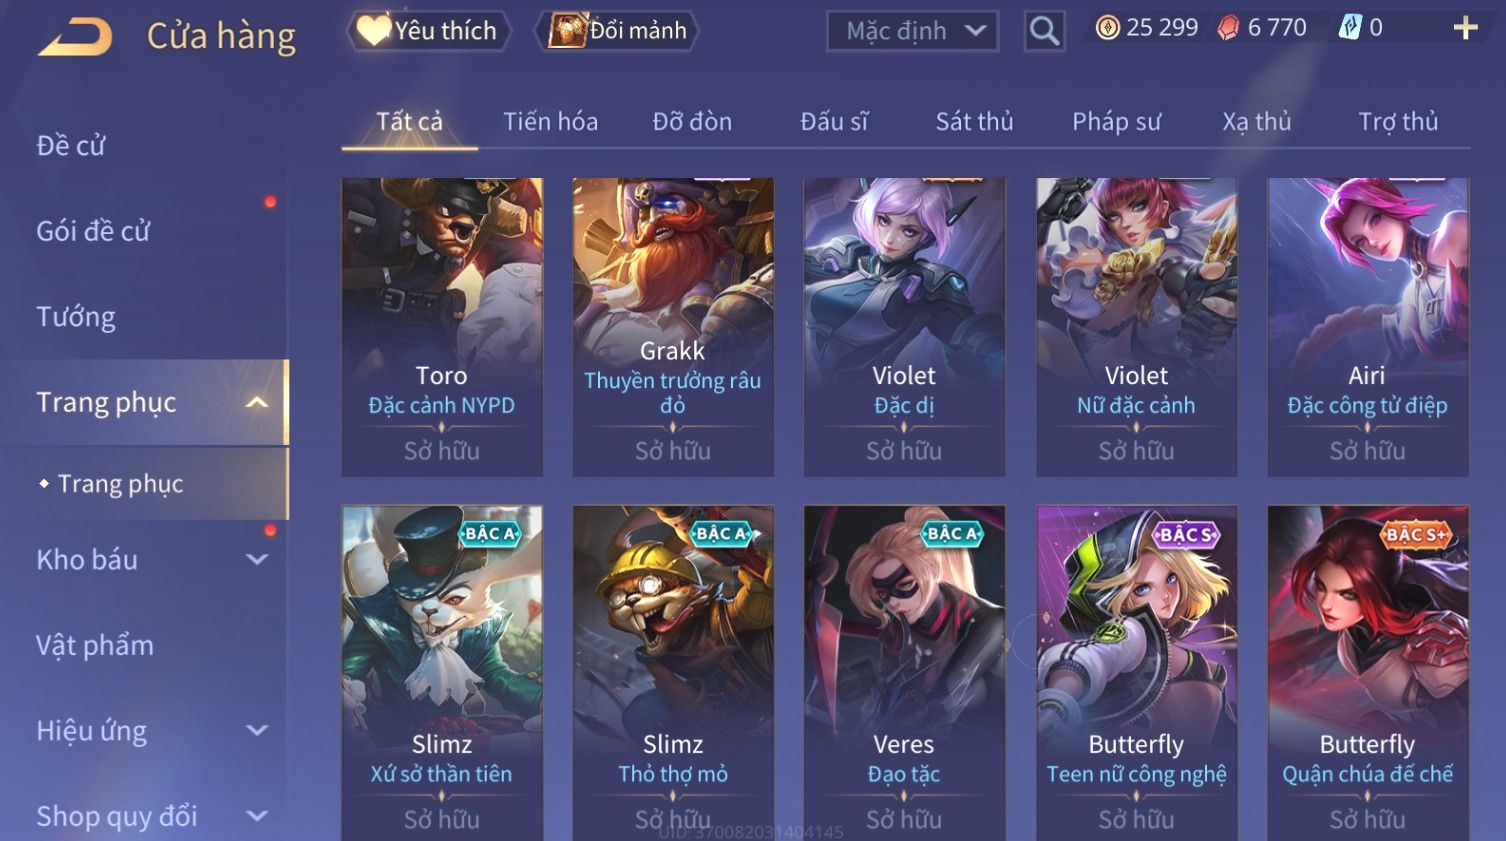Open the Mặc định sort dropdown

[912, 31]
